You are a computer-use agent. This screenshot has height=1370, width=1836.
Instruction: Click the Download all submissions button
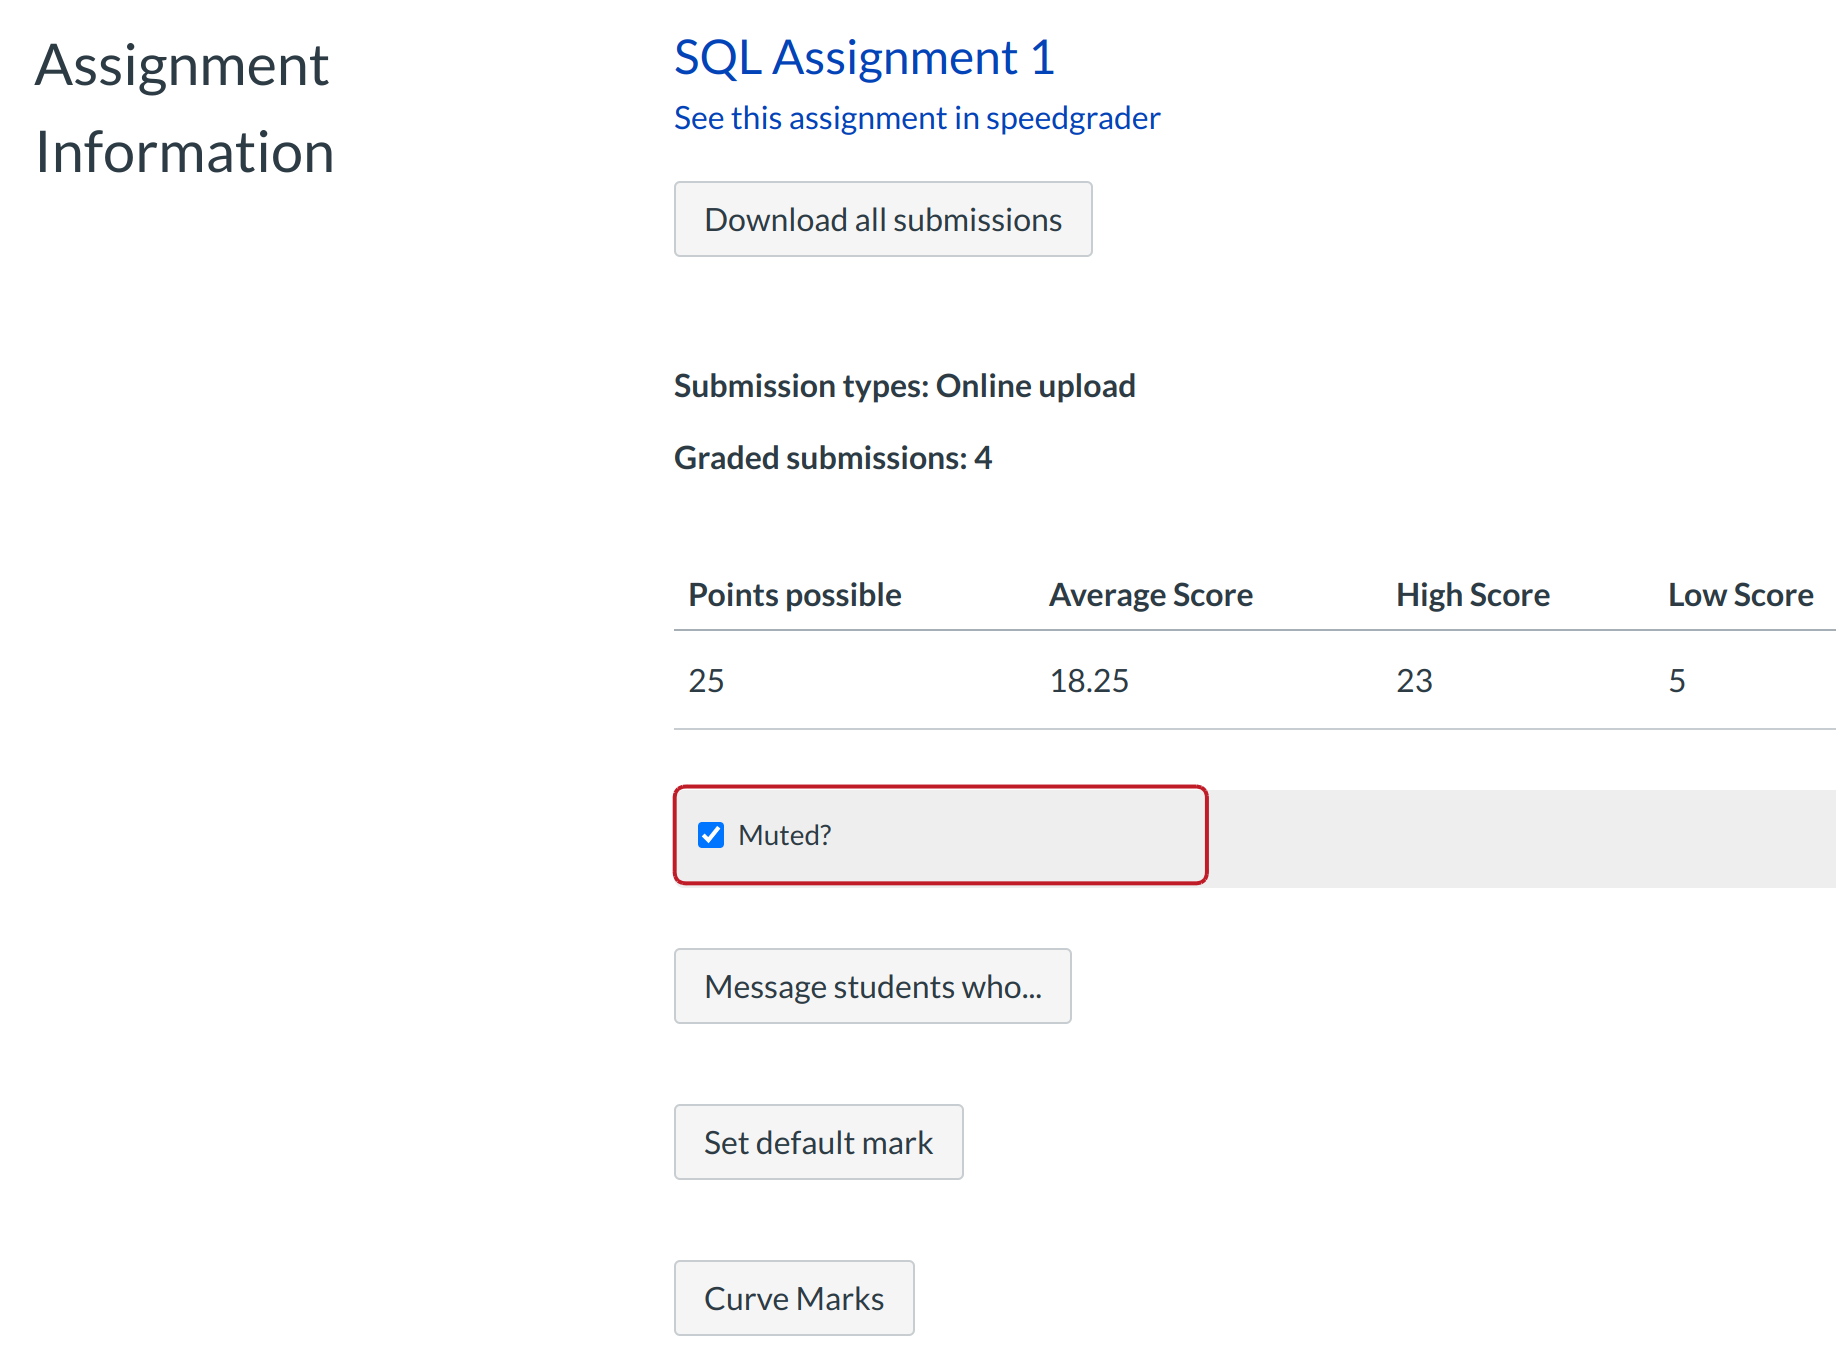[882, 219]
